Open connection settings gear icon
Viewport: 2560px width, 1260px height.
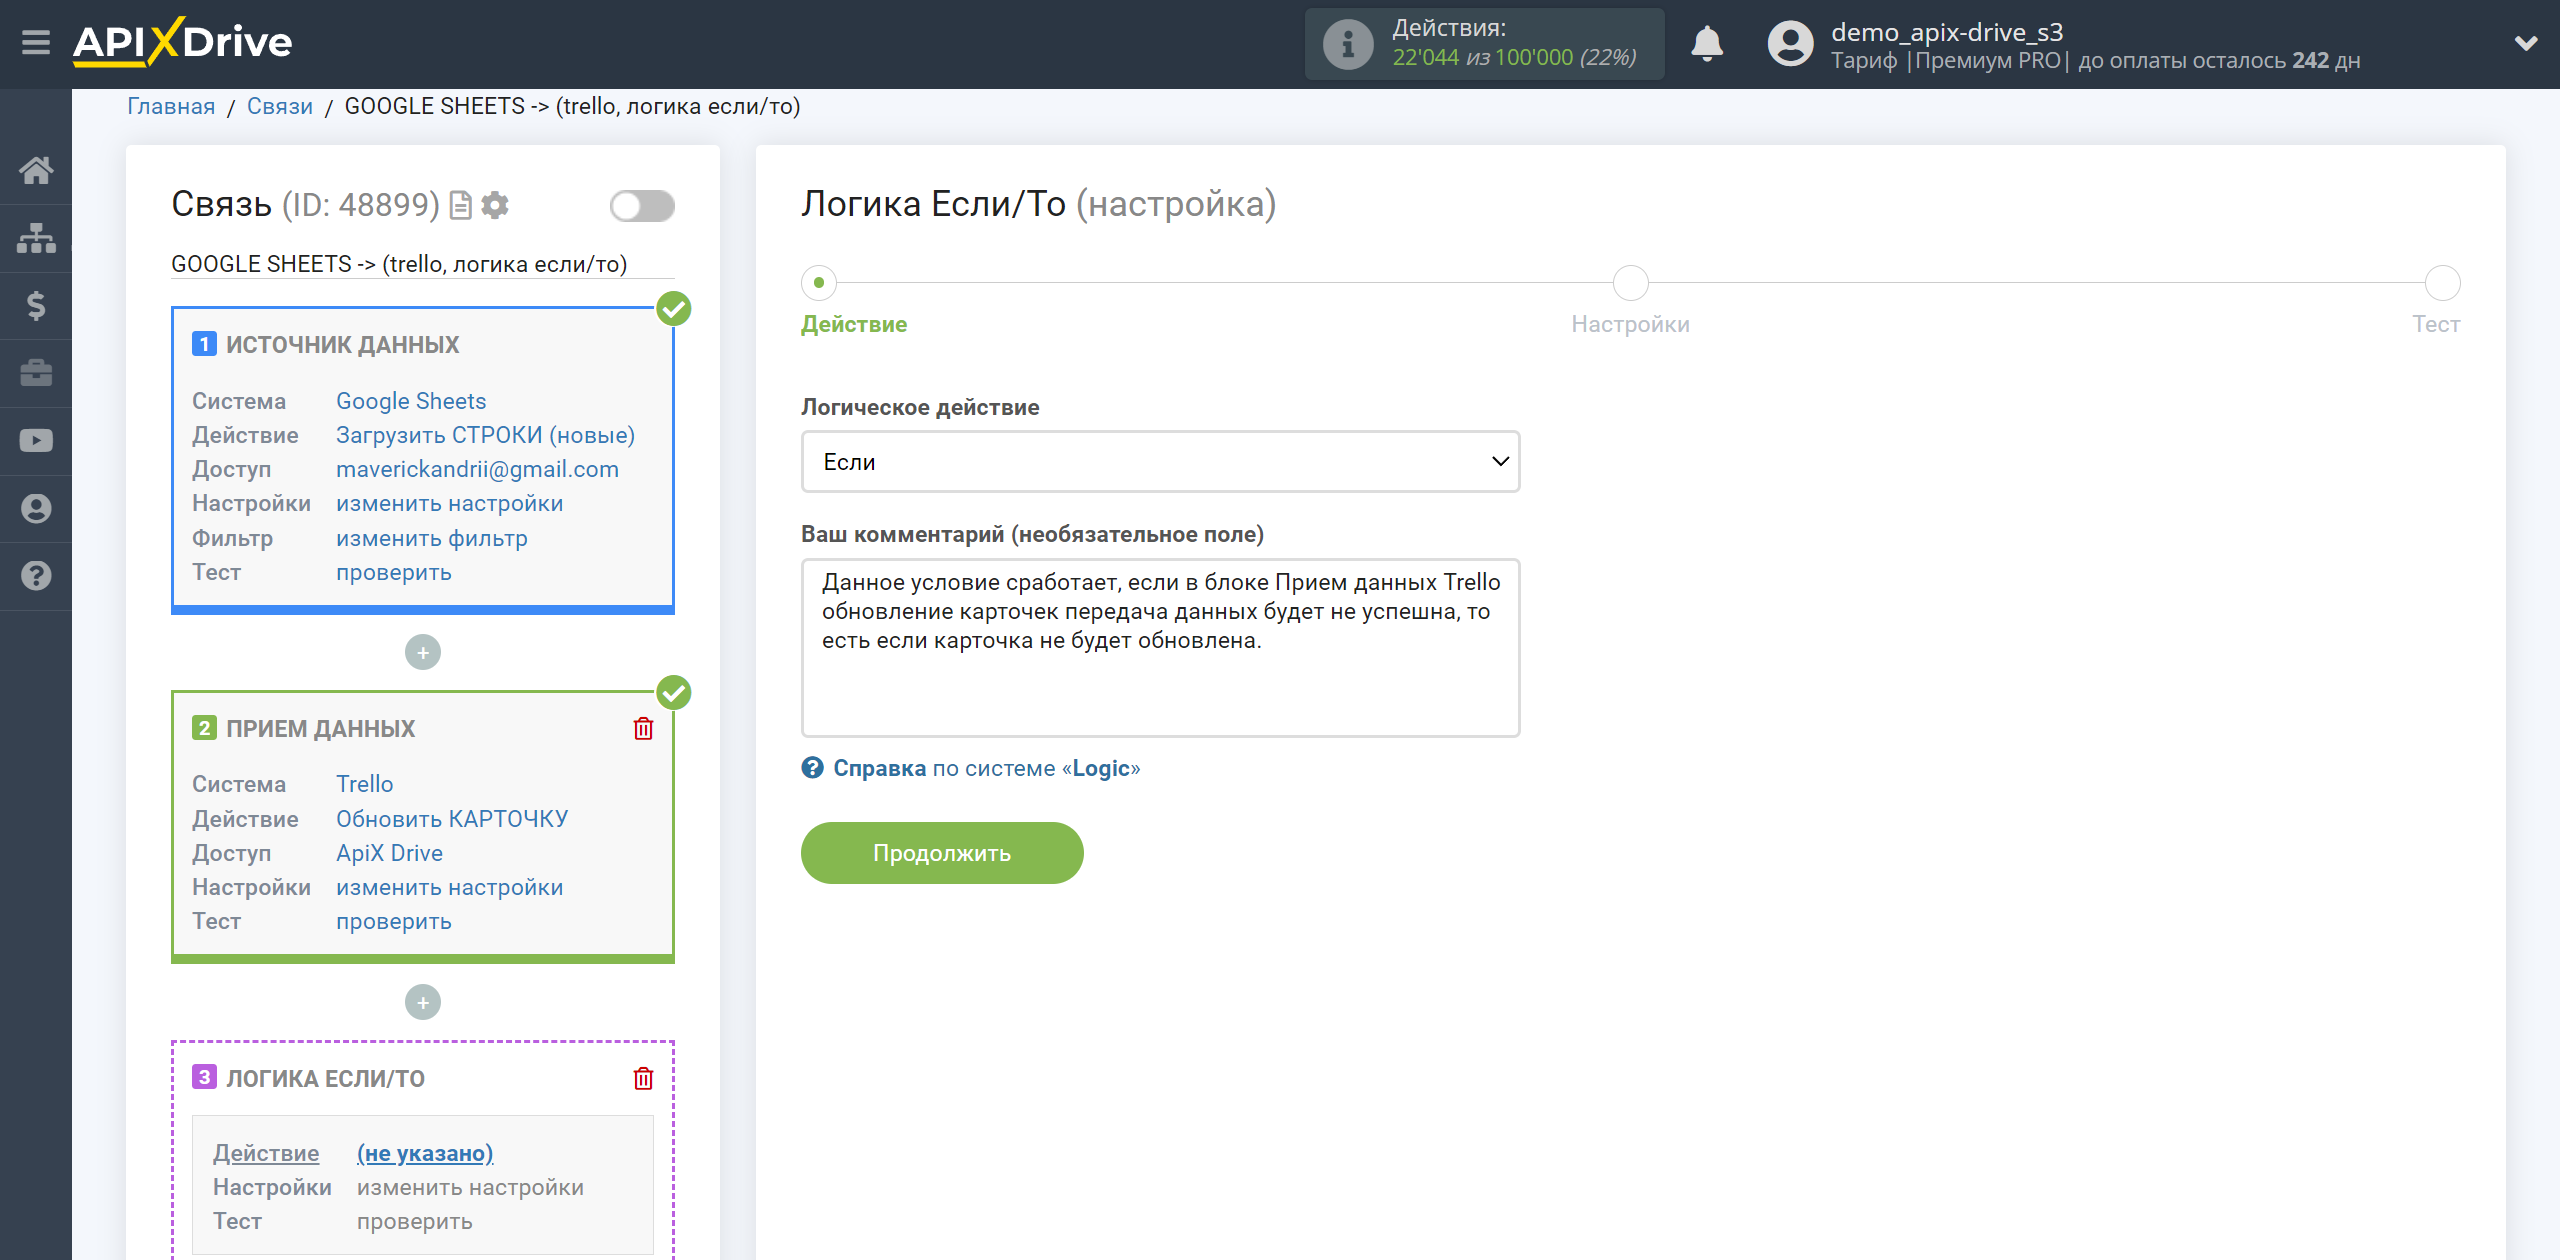pos(495,205)
